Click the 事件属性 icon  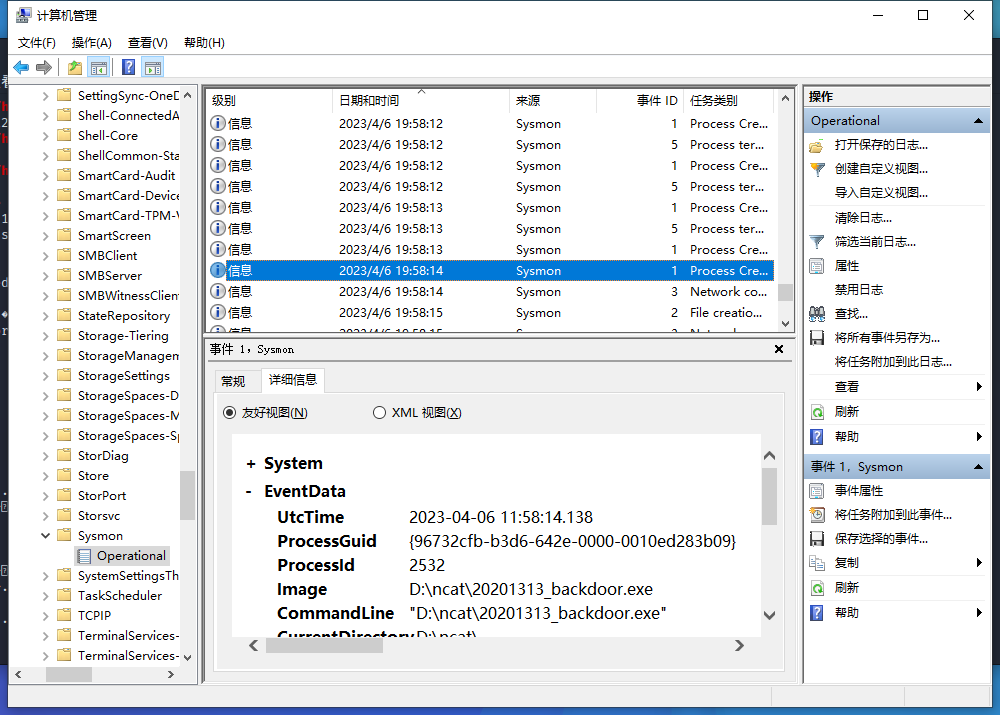[817, 491]
